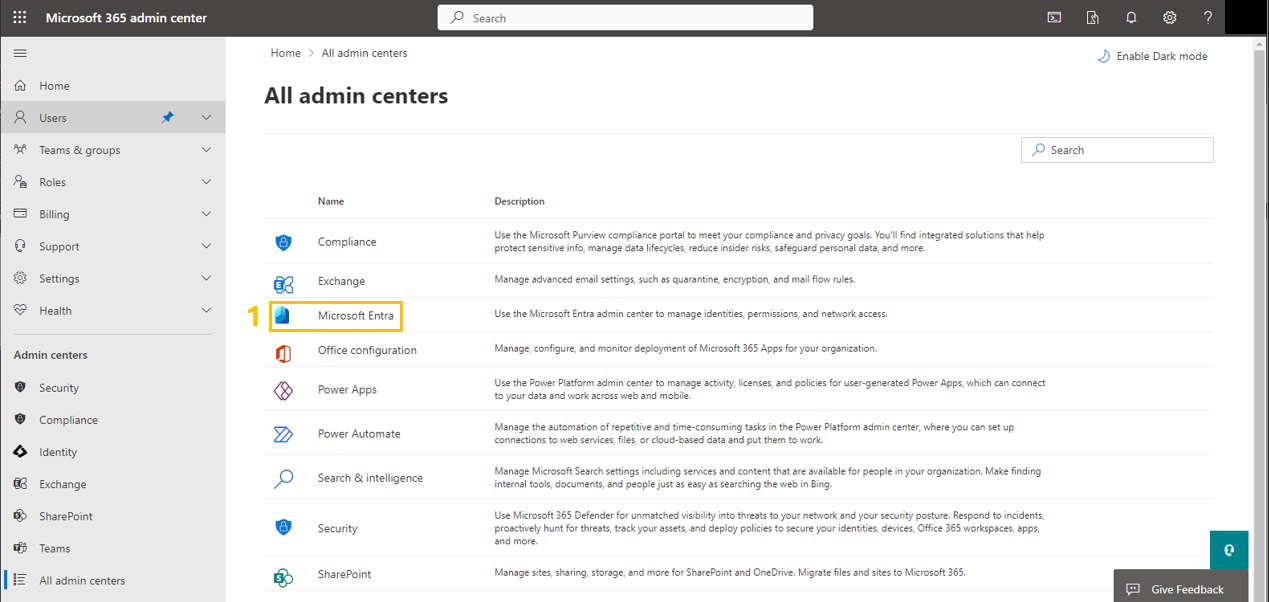Click the Microsoft Entra icon
This screenshot has width=1269, height=602.
282,316
